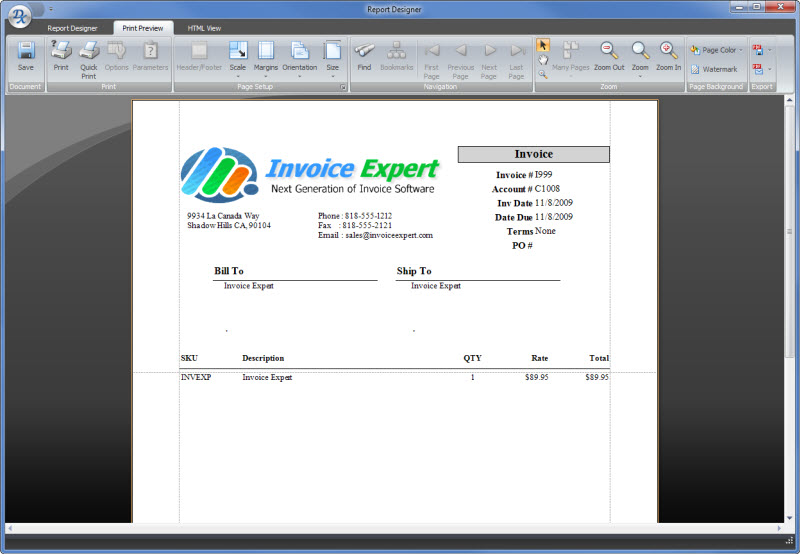Click the QTY column header
Image resolution: width=800 pixels, height=554 pixels.
[x=472, y=358]
